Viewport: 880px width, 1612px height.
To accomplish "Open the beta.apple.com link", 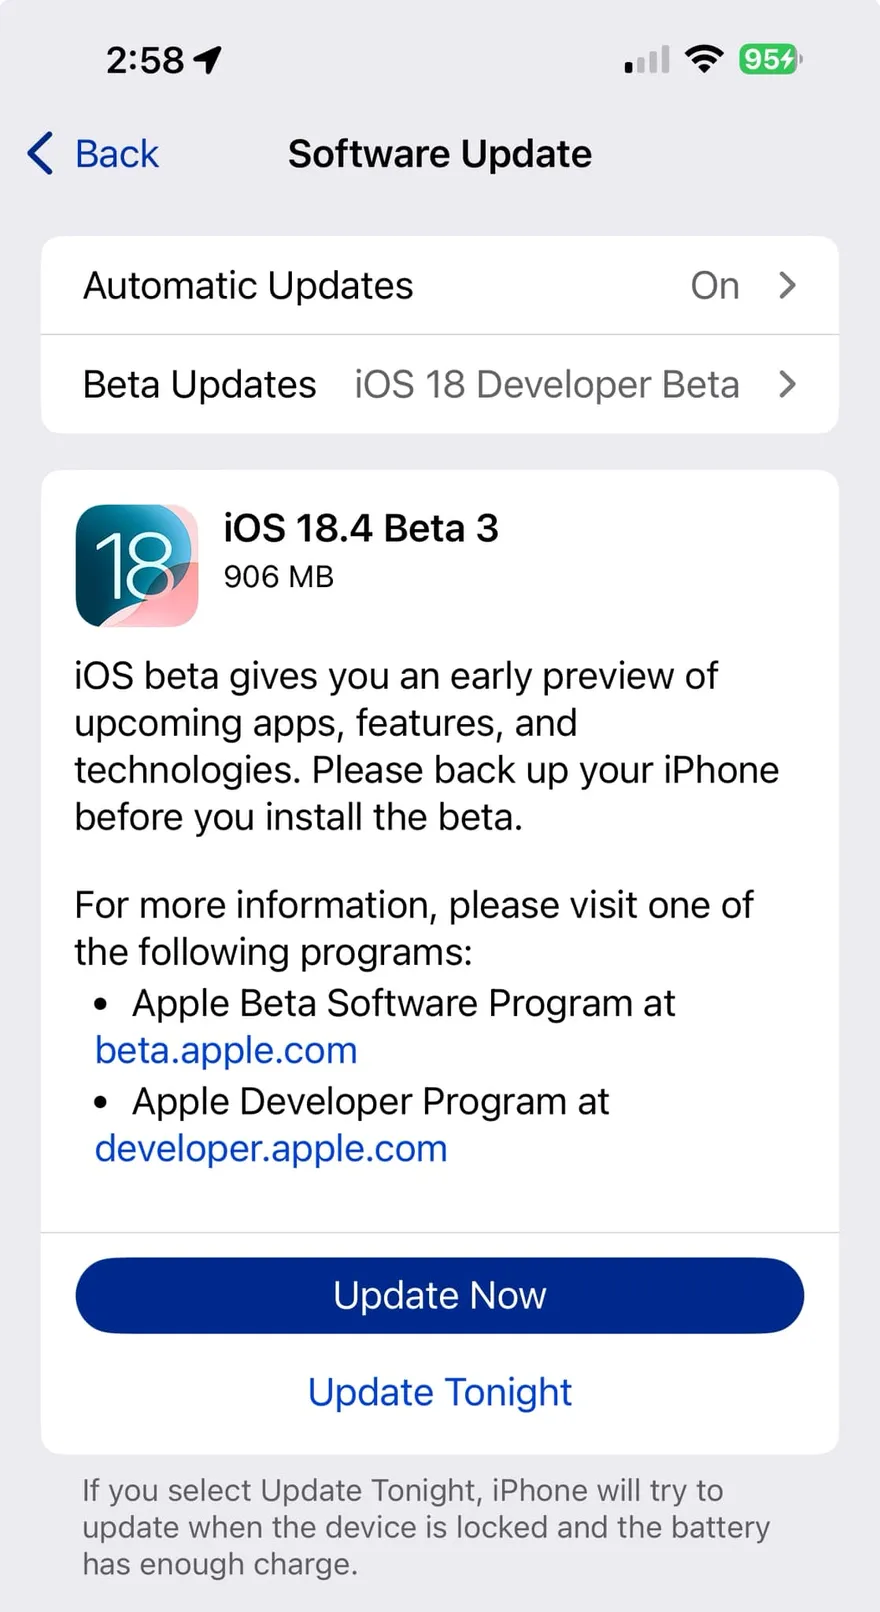I will [225, 1050].
